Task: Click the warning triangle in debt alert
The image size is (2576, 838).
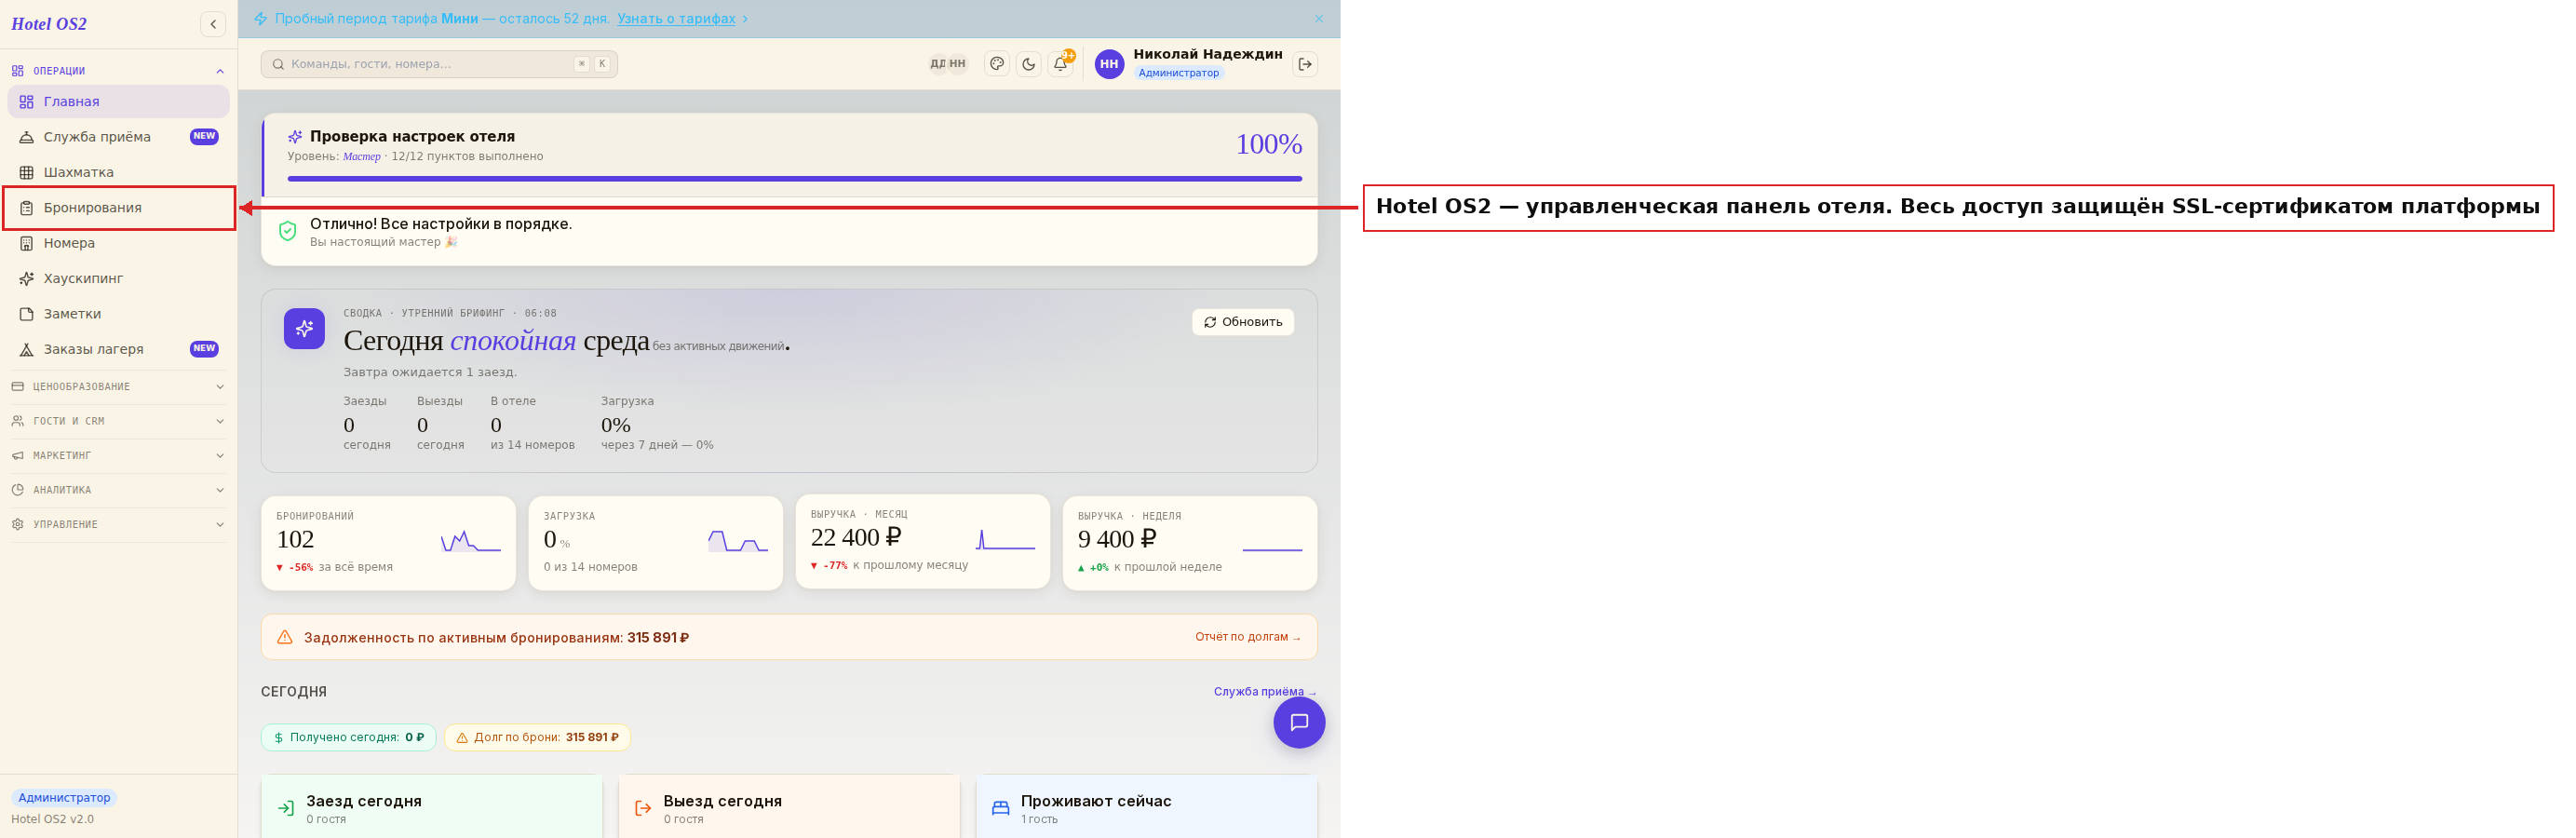Action: pos(285,637)
